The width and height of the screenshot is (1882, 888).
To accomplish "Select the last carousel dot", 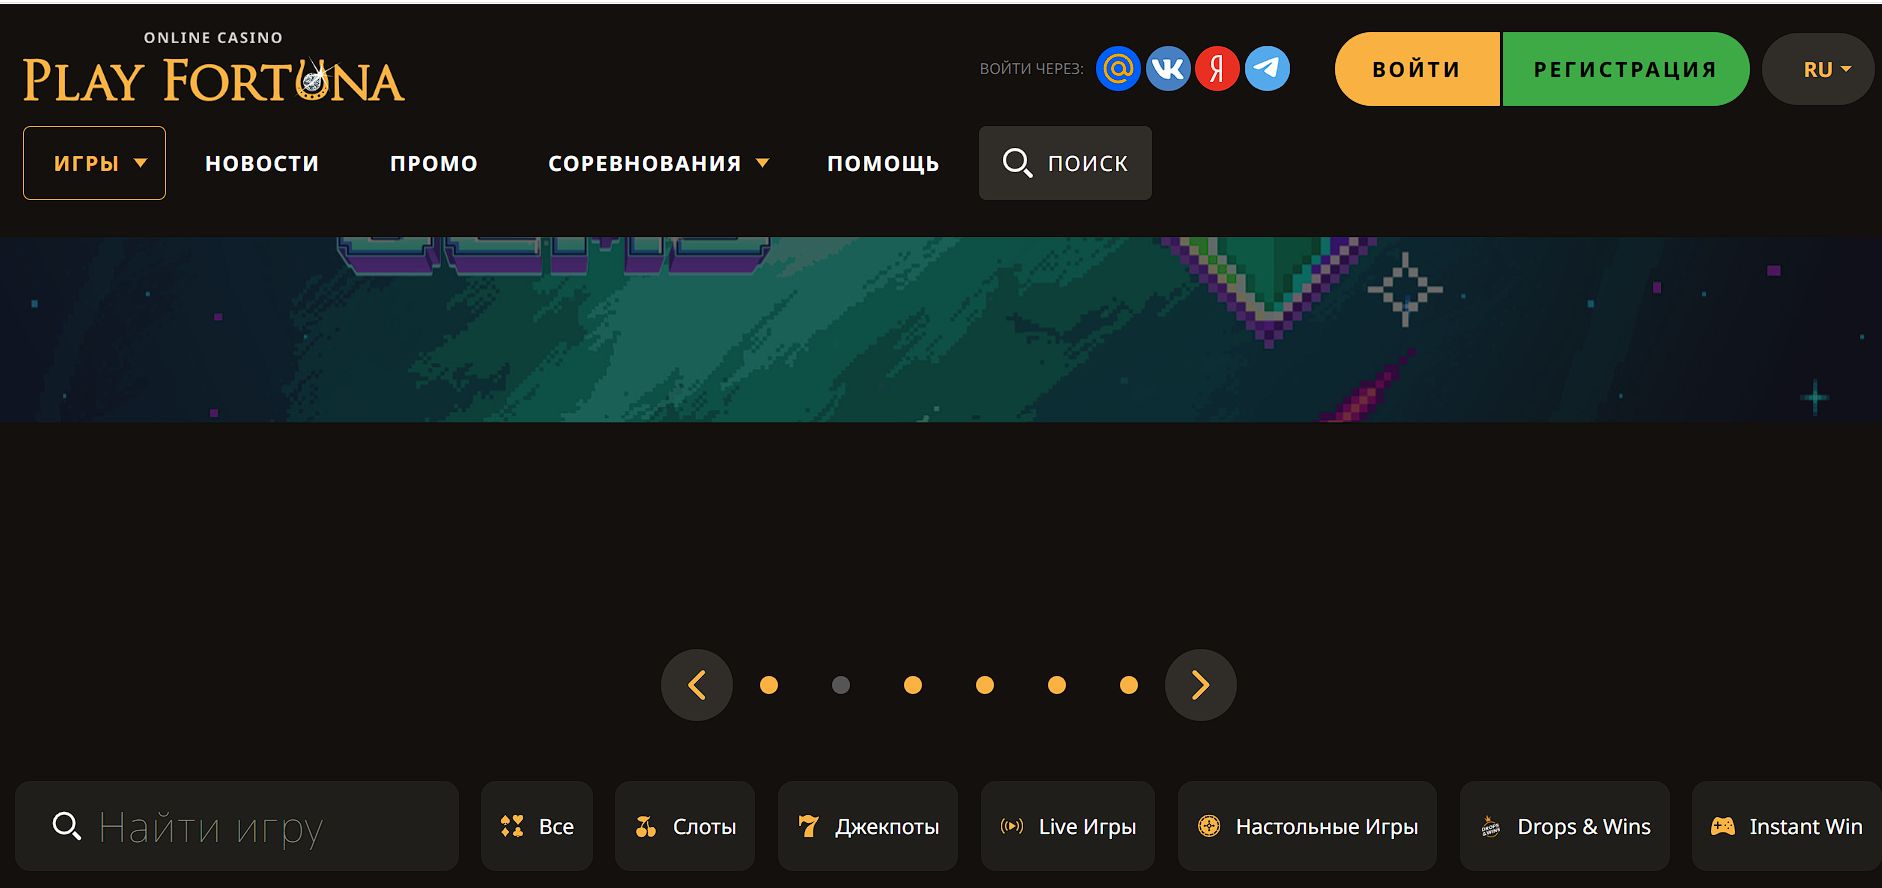I will point(1129,685).
